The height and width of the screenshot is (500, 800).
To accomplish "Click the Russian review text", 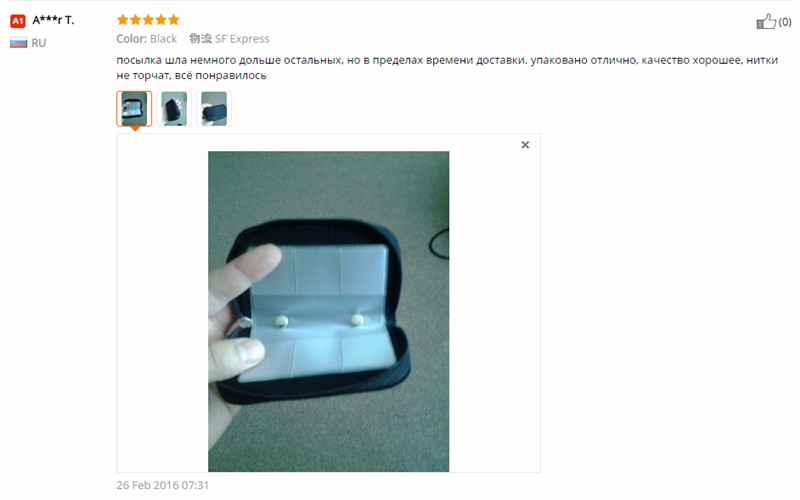I will 447,67.
